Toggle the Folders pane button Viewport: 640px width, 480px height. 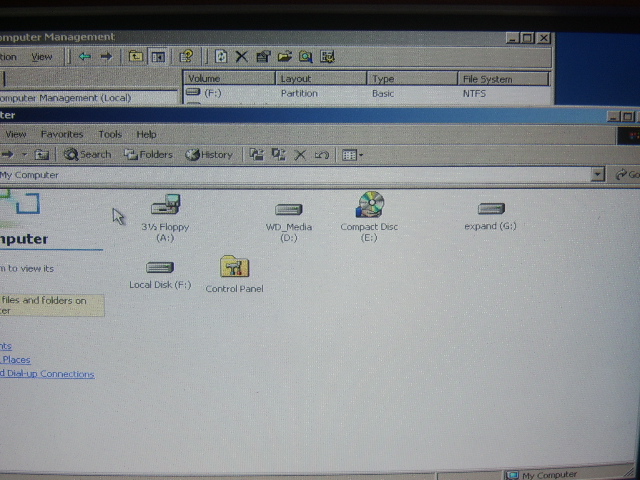coord(148,154)
